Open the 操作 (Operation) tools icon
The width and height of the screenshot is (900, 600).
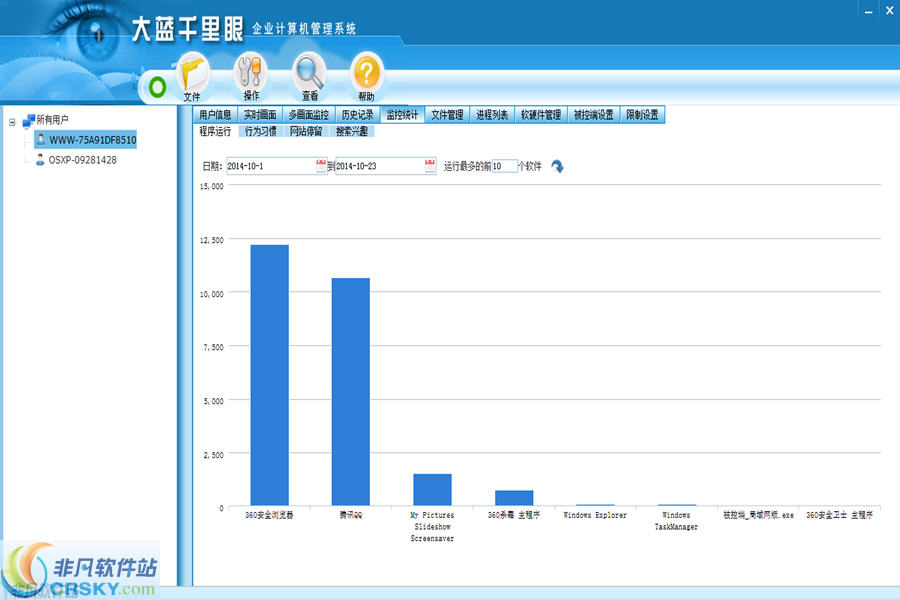pyautogui.click(x=250, y=78)
